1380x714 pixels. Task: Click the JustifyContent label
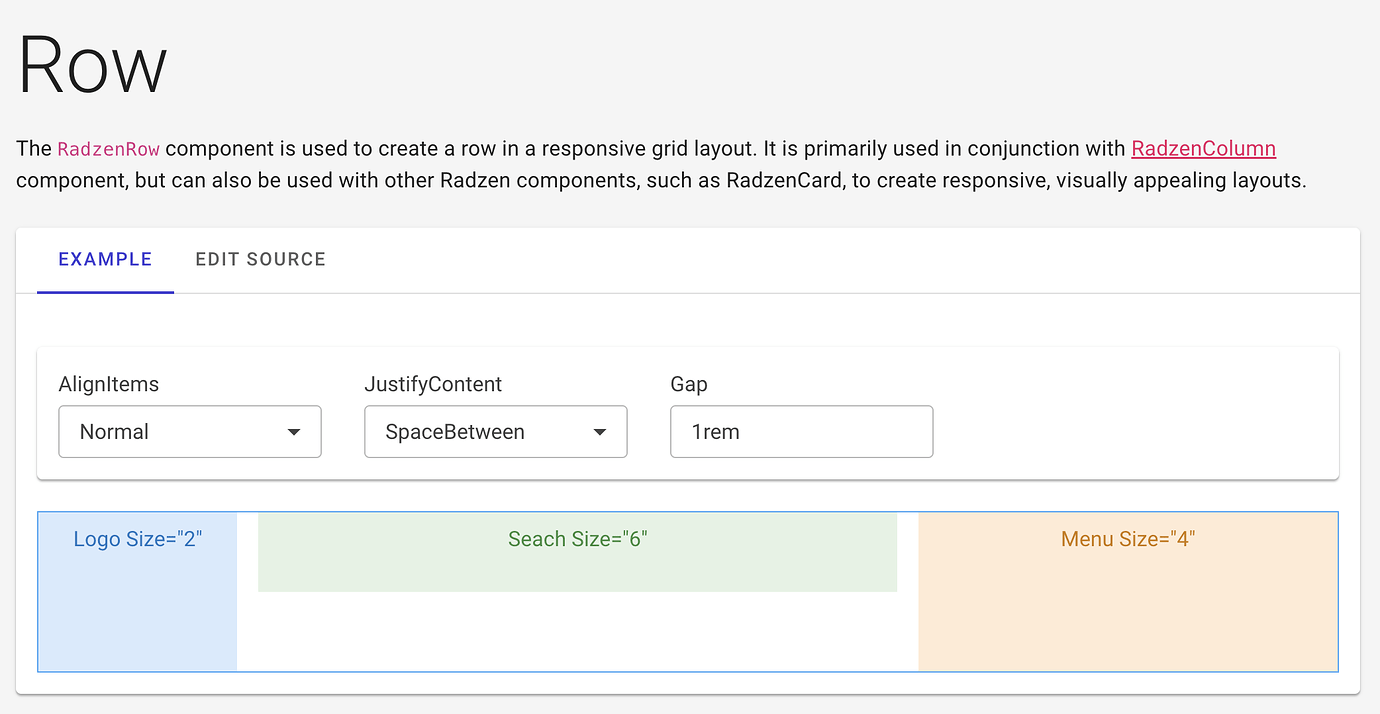pos(433,384)
